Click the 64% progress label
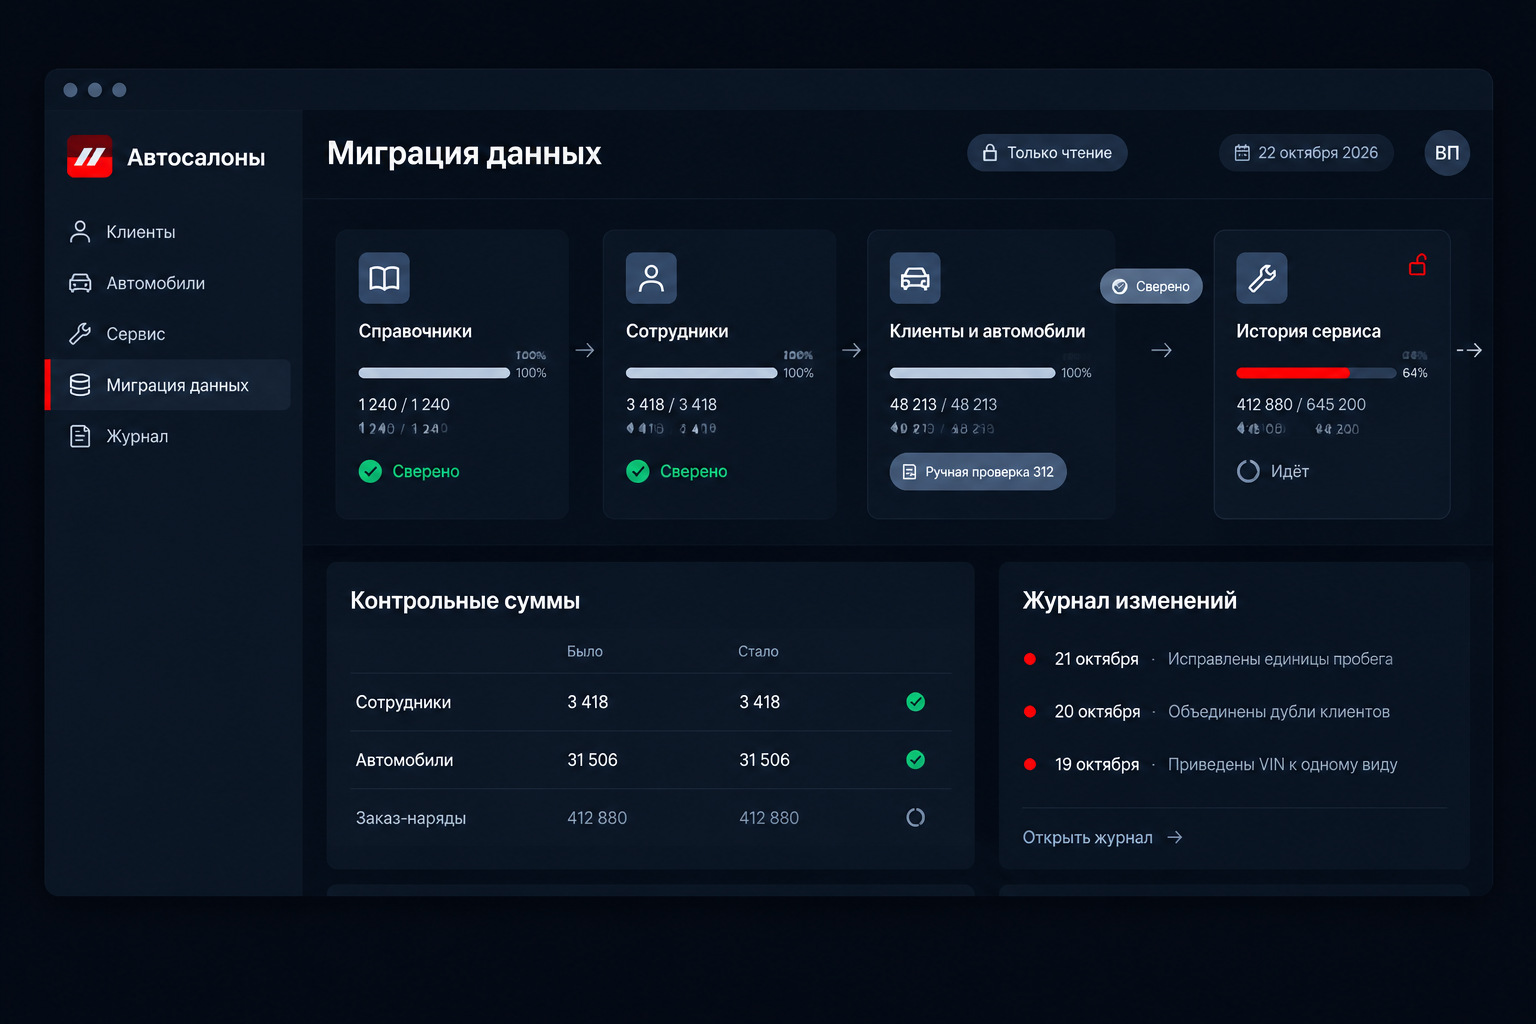 click(x=1415, y=373)
